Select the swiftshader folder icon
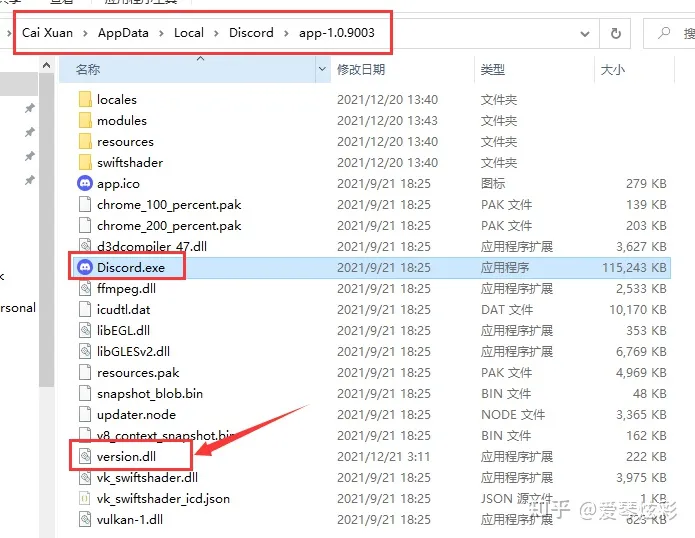 (85, 162)
